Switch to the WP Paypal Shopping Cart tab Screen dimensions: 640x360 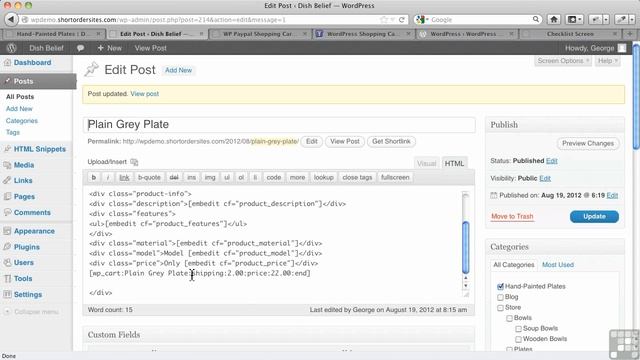click(x=260, y=34)
